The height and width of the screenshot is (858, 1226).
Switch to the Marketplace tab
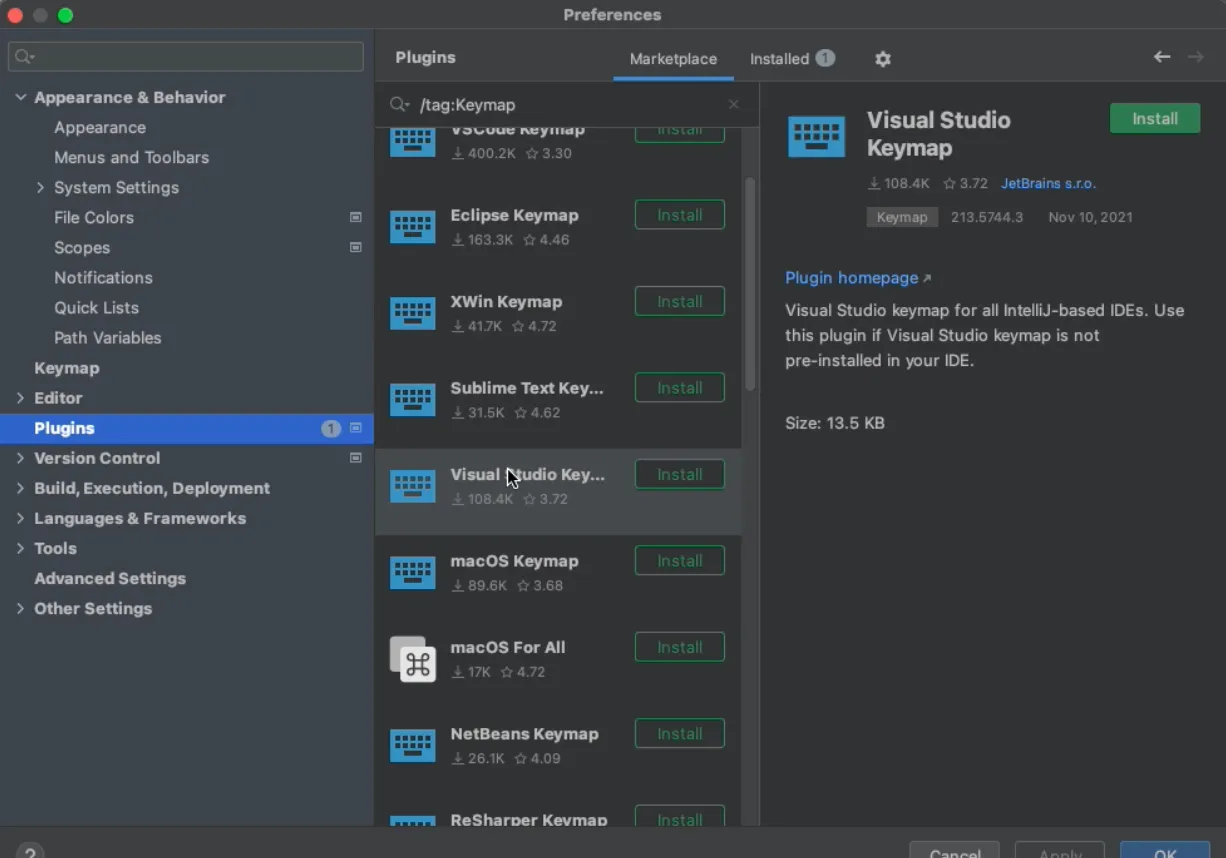(x=673, y=59)
